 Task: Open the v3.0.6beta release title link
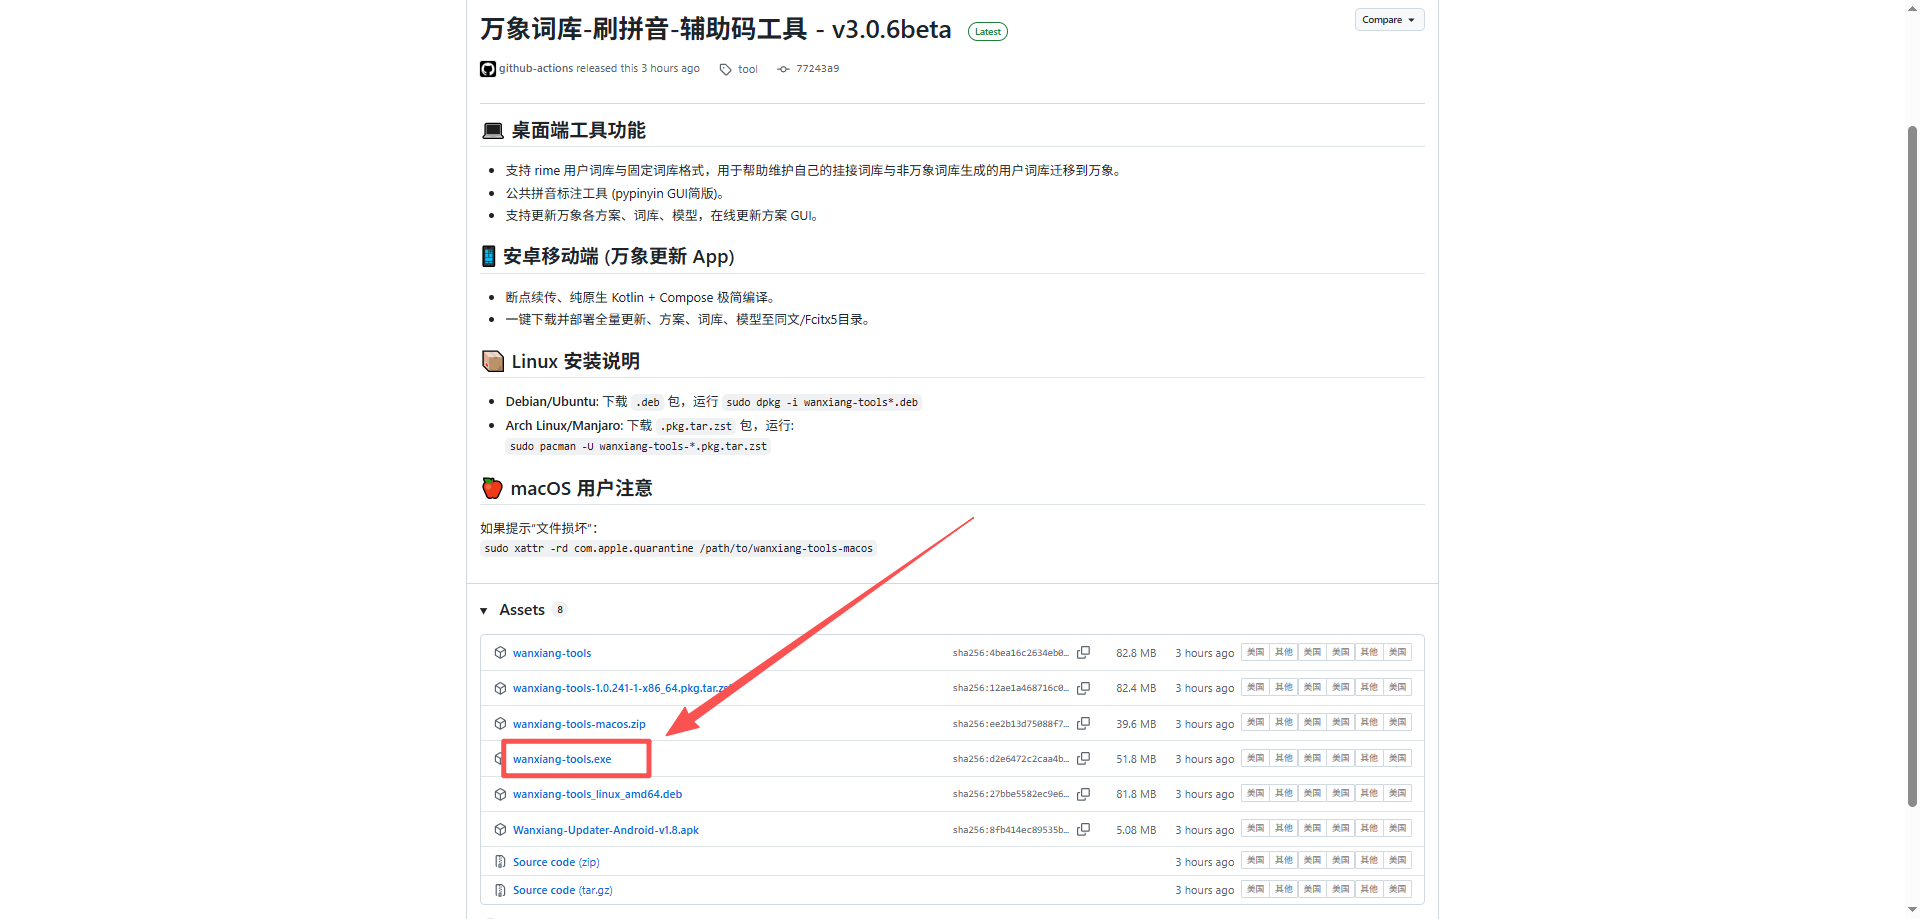coord(715,29)
